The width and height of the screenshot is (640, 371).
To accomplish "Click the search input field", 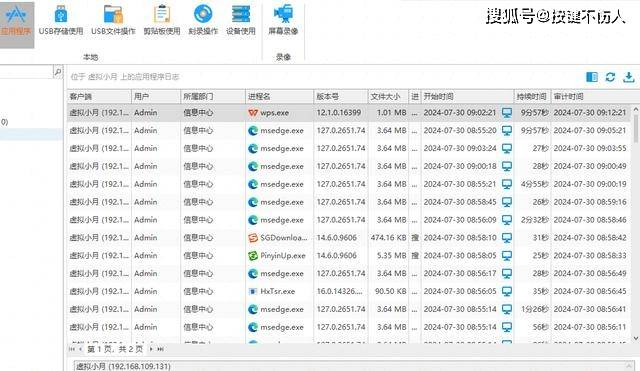I will [26, 72].
